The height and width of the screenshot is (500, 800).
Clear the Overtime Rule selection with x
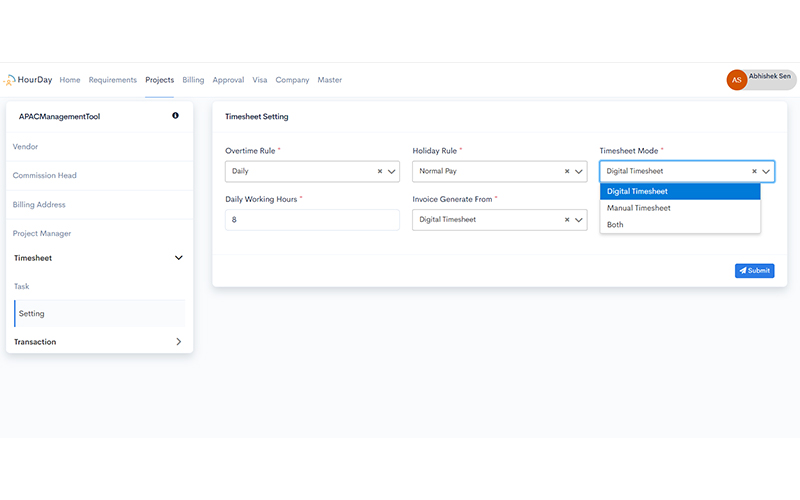(379, 171)
